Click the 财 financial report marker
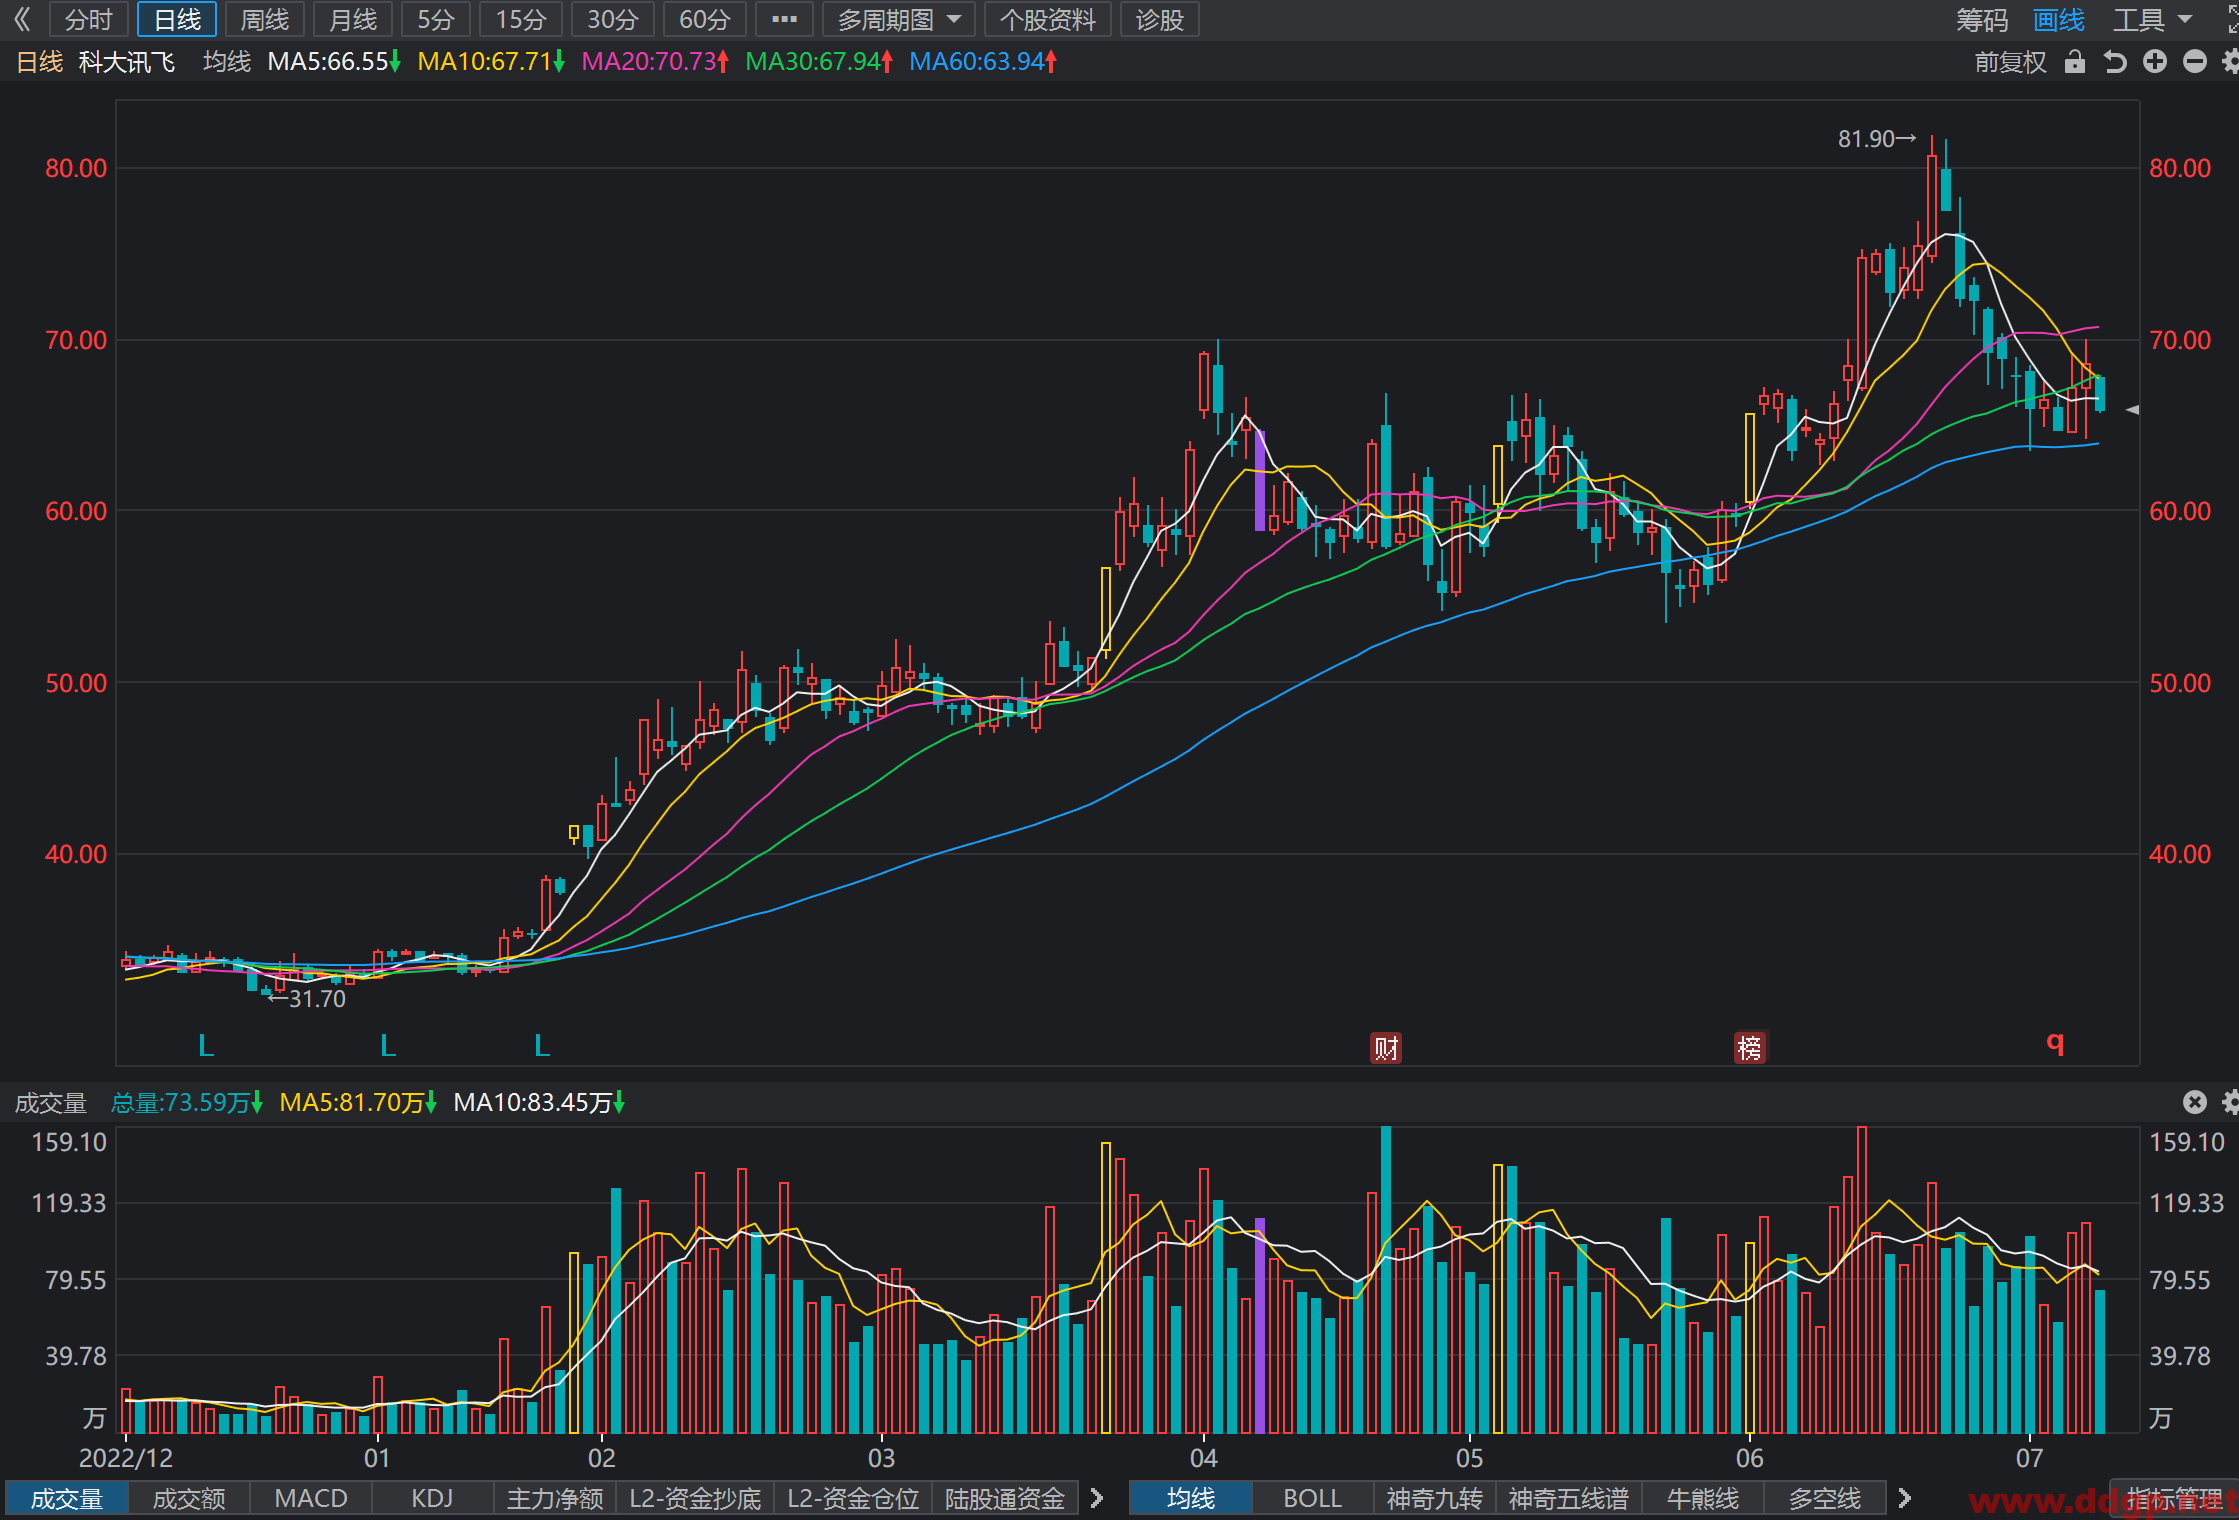The height and width of the screenshot is (1520, 2239). pyautogui.click(x=1386, y=1048)
